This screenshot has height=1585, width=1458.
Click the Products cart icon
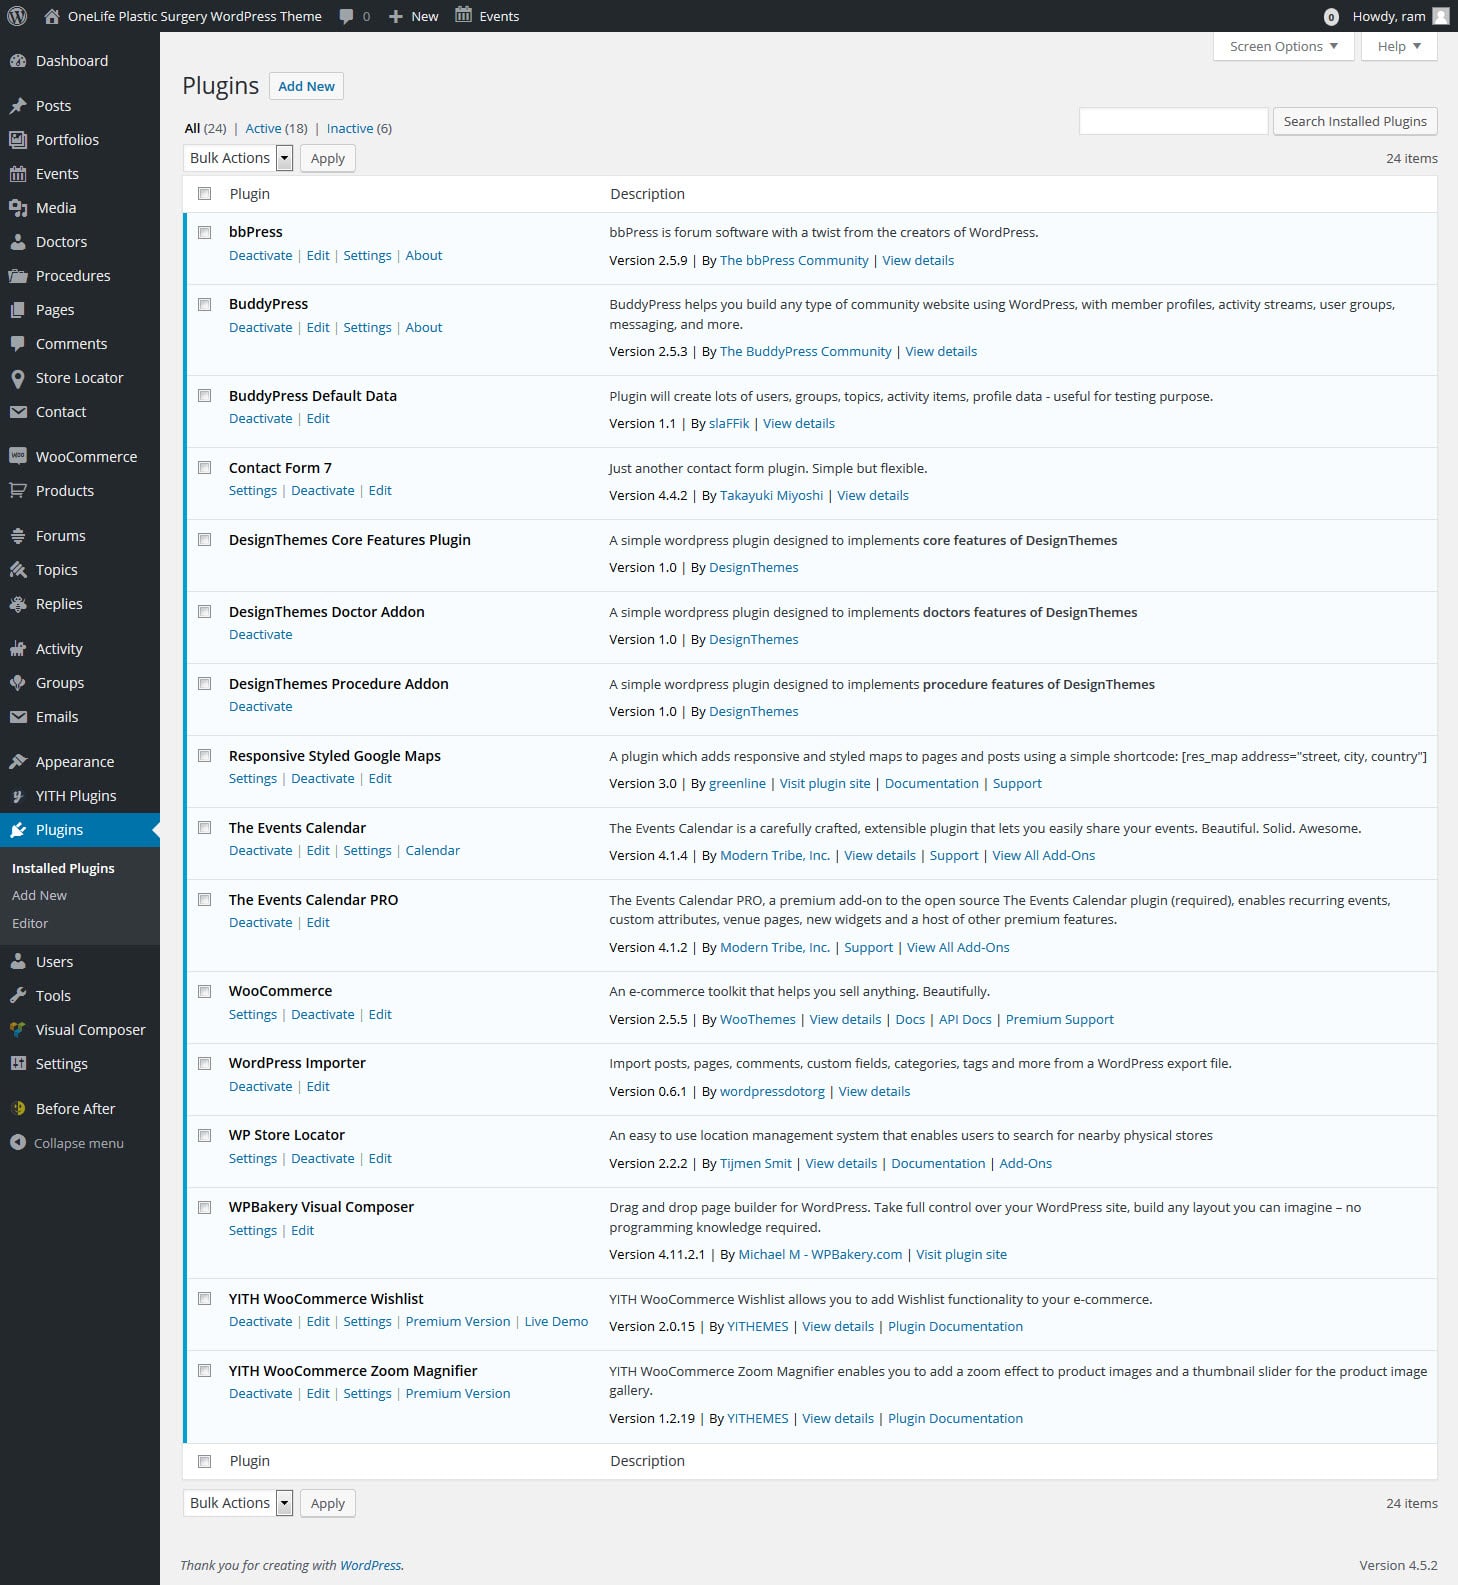(x=18, y=491)
